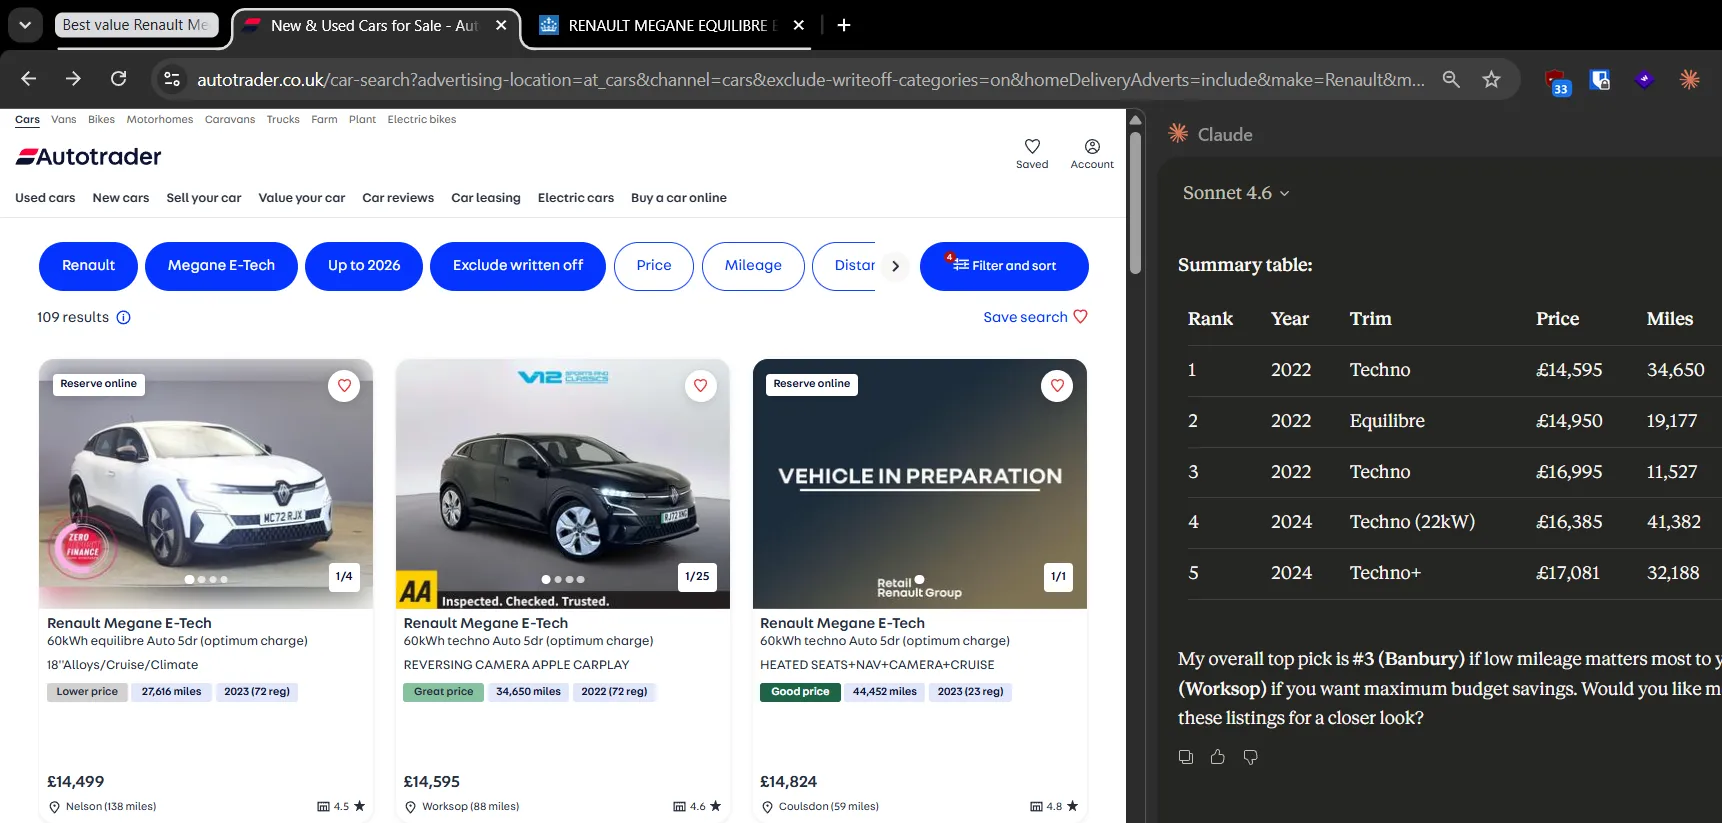Select the Bikes category link
The height and width of the screenshot is (823, 1722).
[x=101, y=119]
